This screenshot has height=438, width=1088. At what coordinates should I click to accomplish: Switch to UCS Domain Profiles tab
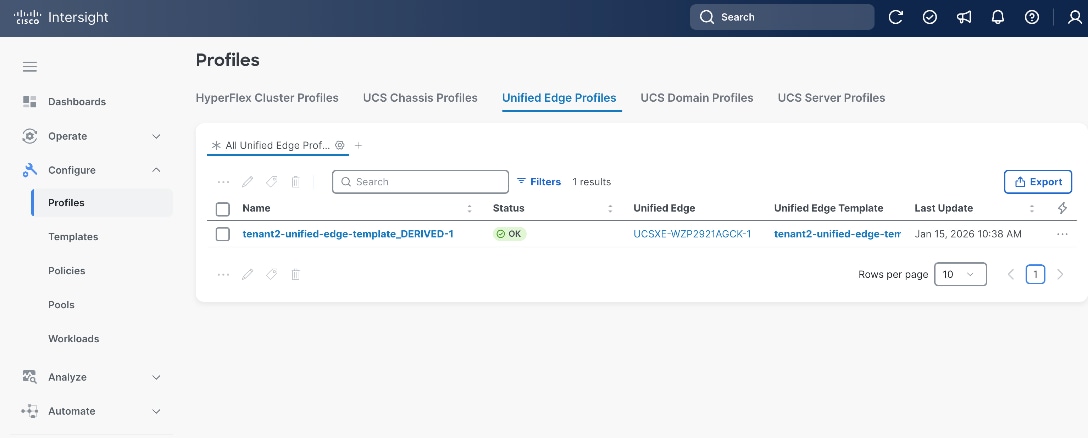697,98
